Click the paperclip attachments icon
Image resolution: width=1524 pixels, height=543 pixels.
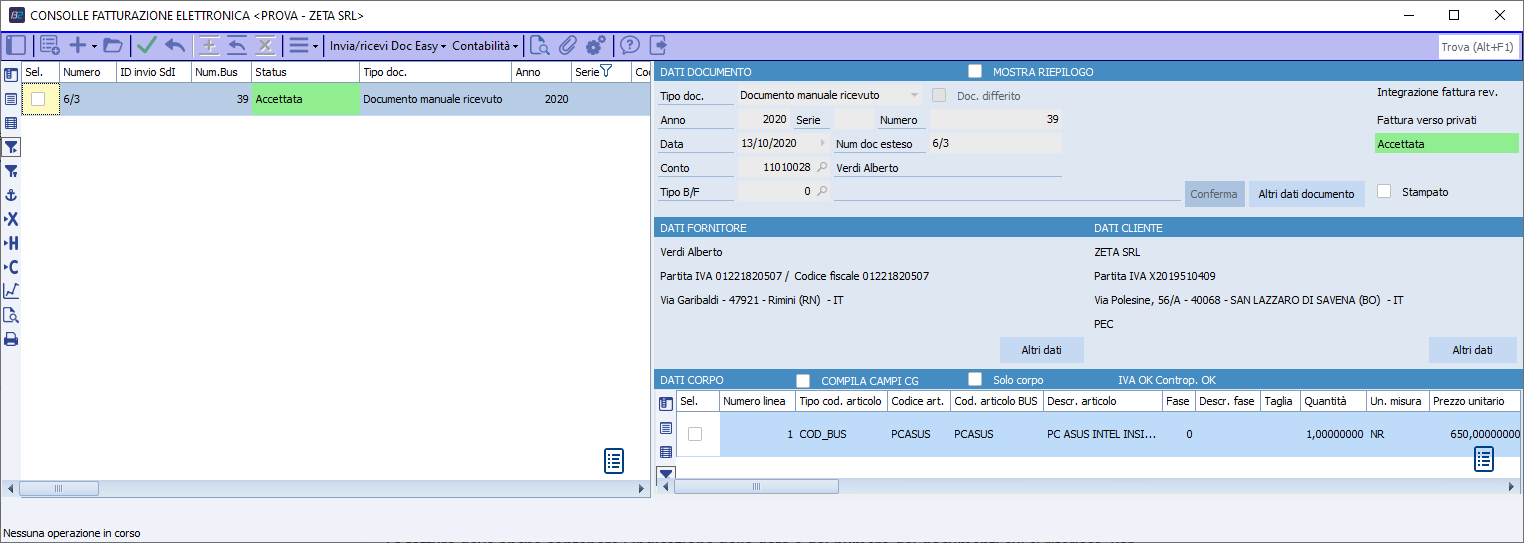(x=568, y=45)
